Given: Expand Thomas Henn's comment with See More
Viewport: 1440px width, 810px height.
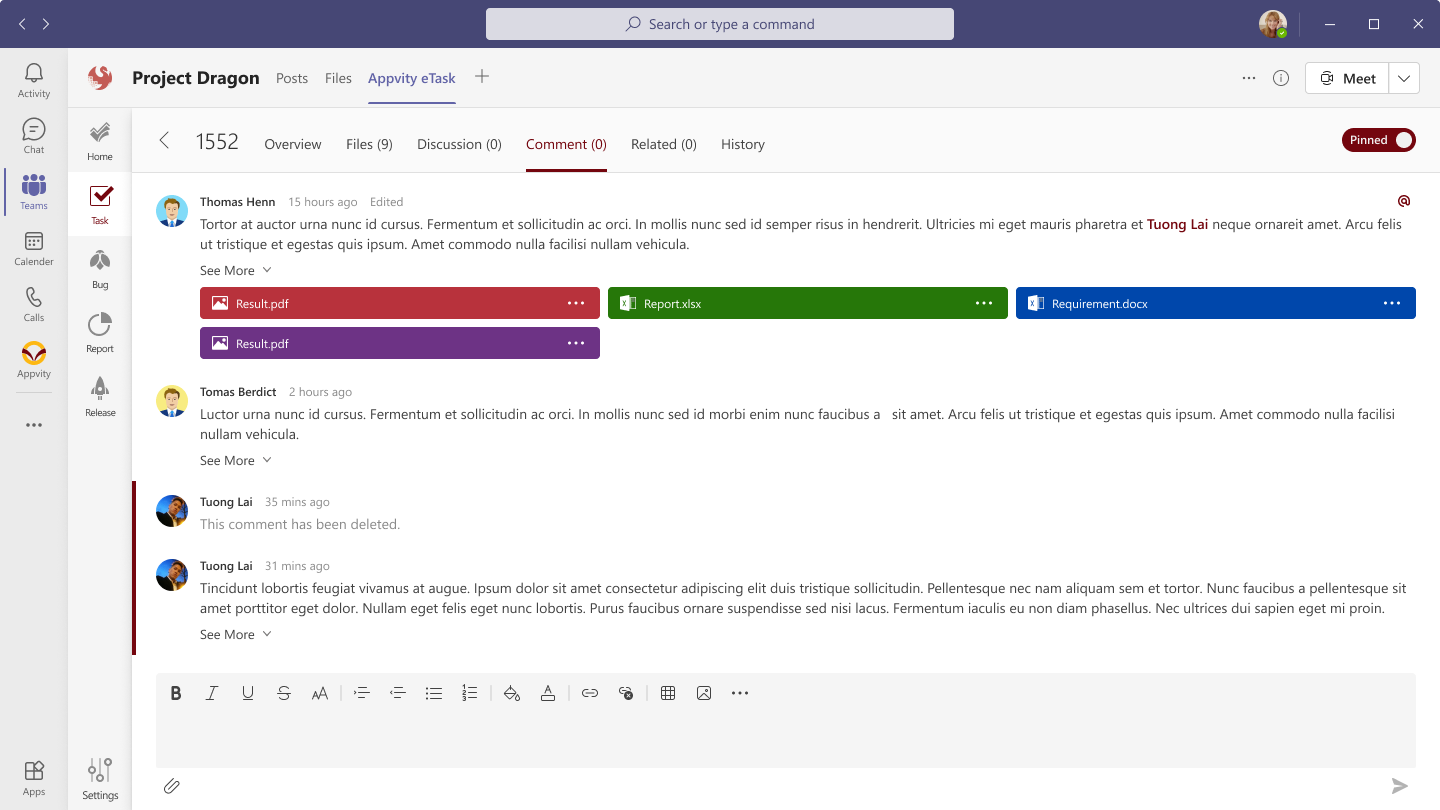Looking at the screenshot, I should pos(228,270).
